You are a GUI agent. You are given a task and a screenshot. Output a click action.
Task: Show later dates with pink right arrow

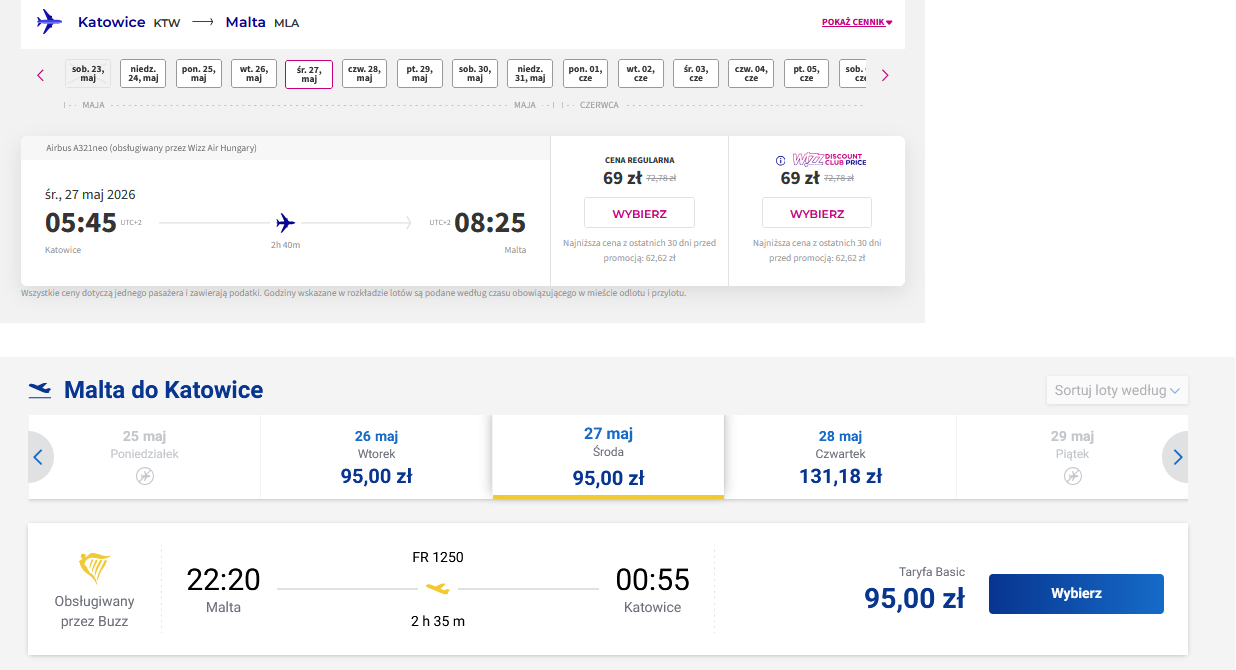tap(885, 75)
